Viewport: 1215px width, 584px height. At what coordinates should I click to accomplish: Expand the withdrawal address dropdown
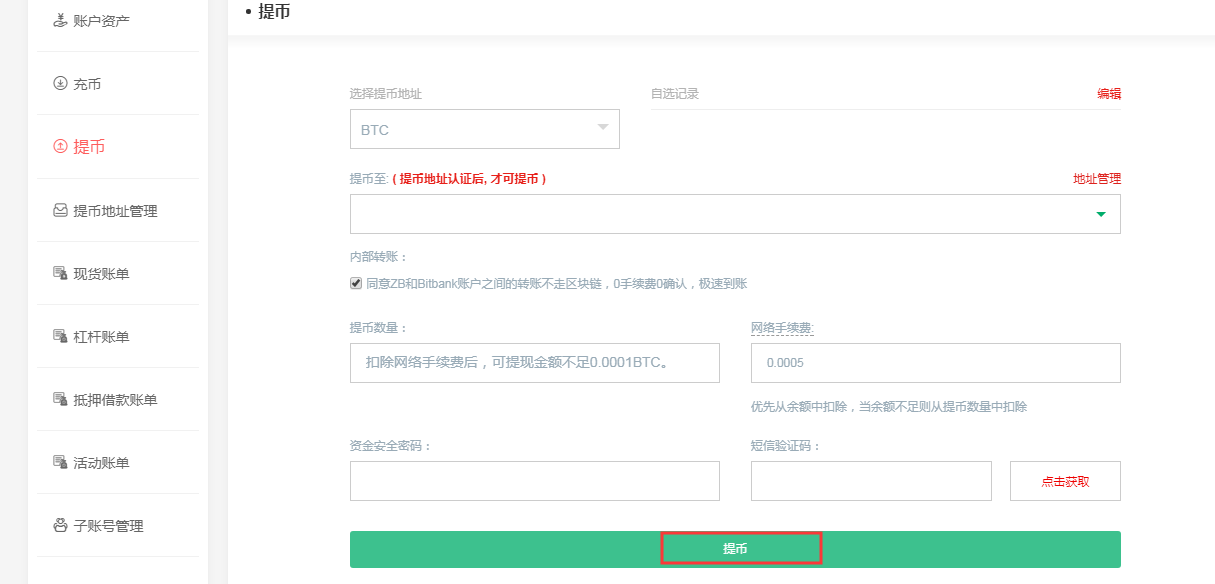pos(1099,213)
